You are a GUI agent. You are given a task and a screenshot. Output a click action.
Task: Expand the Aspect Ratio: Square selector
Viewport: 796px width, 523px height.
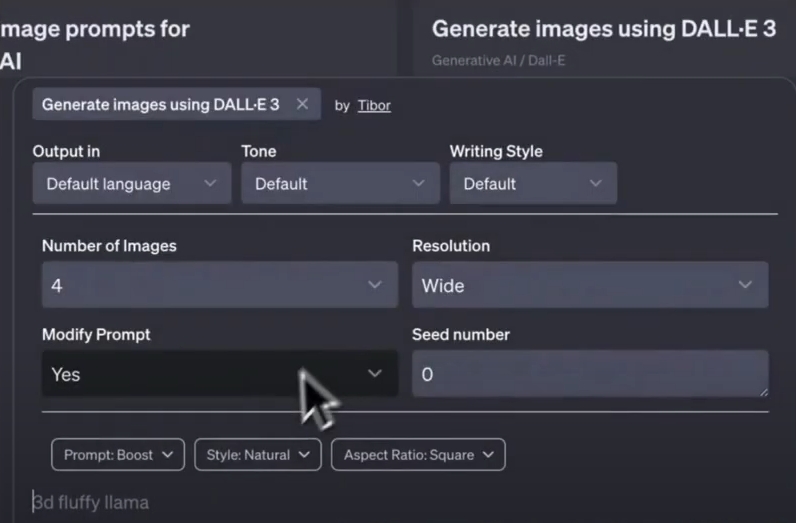pyautogui.click(x=418, y=454)
